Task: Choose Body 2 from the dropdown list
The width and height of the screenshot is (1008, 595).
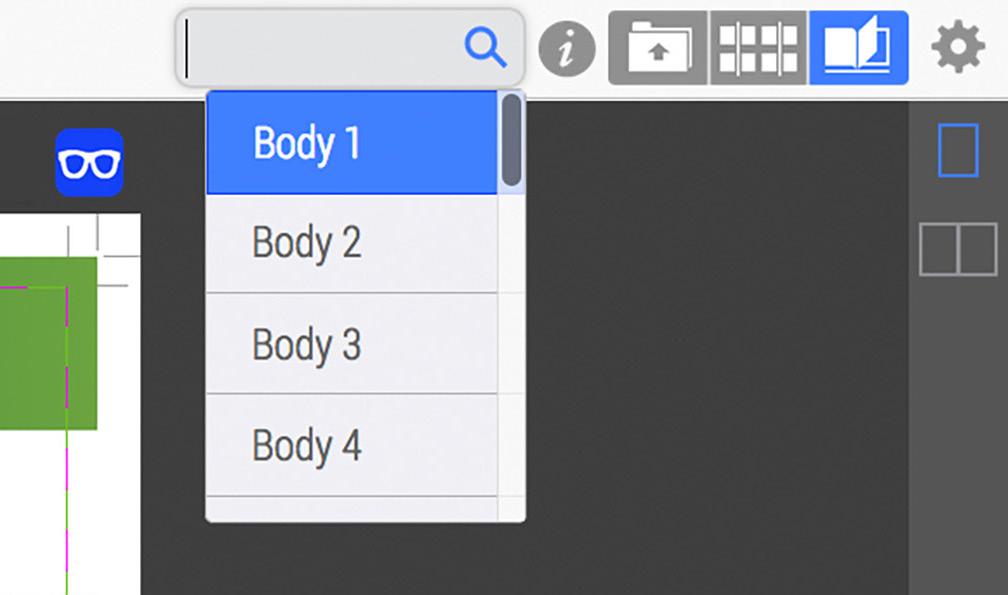Action: (x=352, y=243)
